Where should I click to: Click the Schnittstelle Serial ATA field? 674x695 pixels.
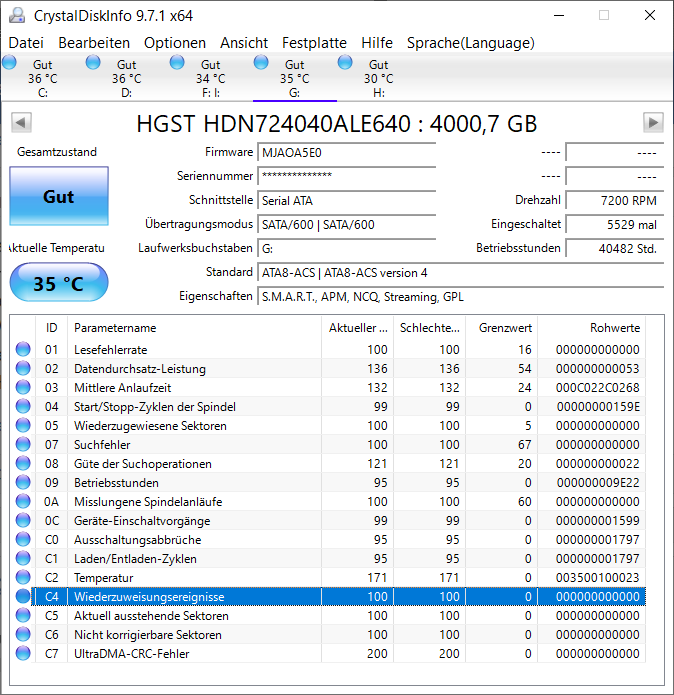pos(347,200)
